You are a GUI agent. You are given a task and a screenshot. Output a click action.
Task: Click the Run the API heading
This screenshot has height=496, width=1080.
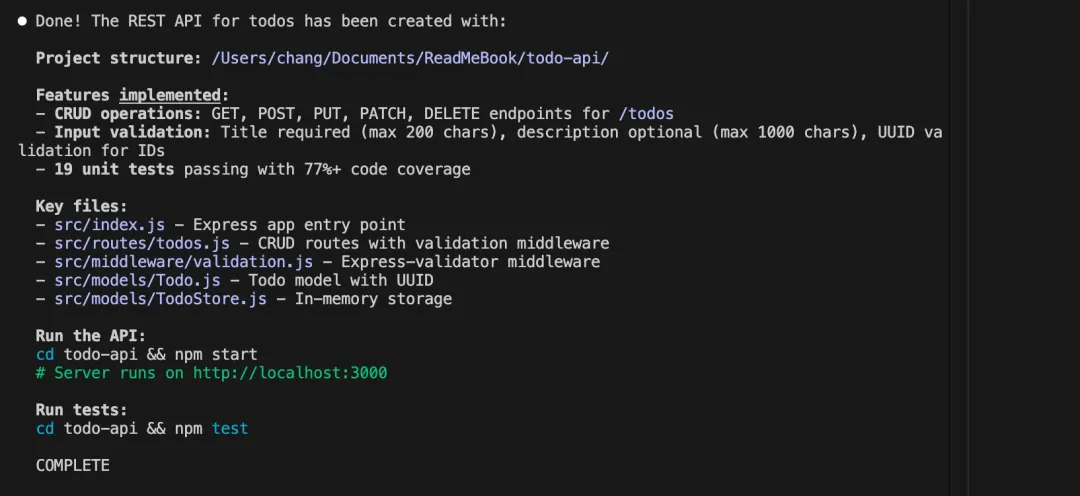coord(91,335)
